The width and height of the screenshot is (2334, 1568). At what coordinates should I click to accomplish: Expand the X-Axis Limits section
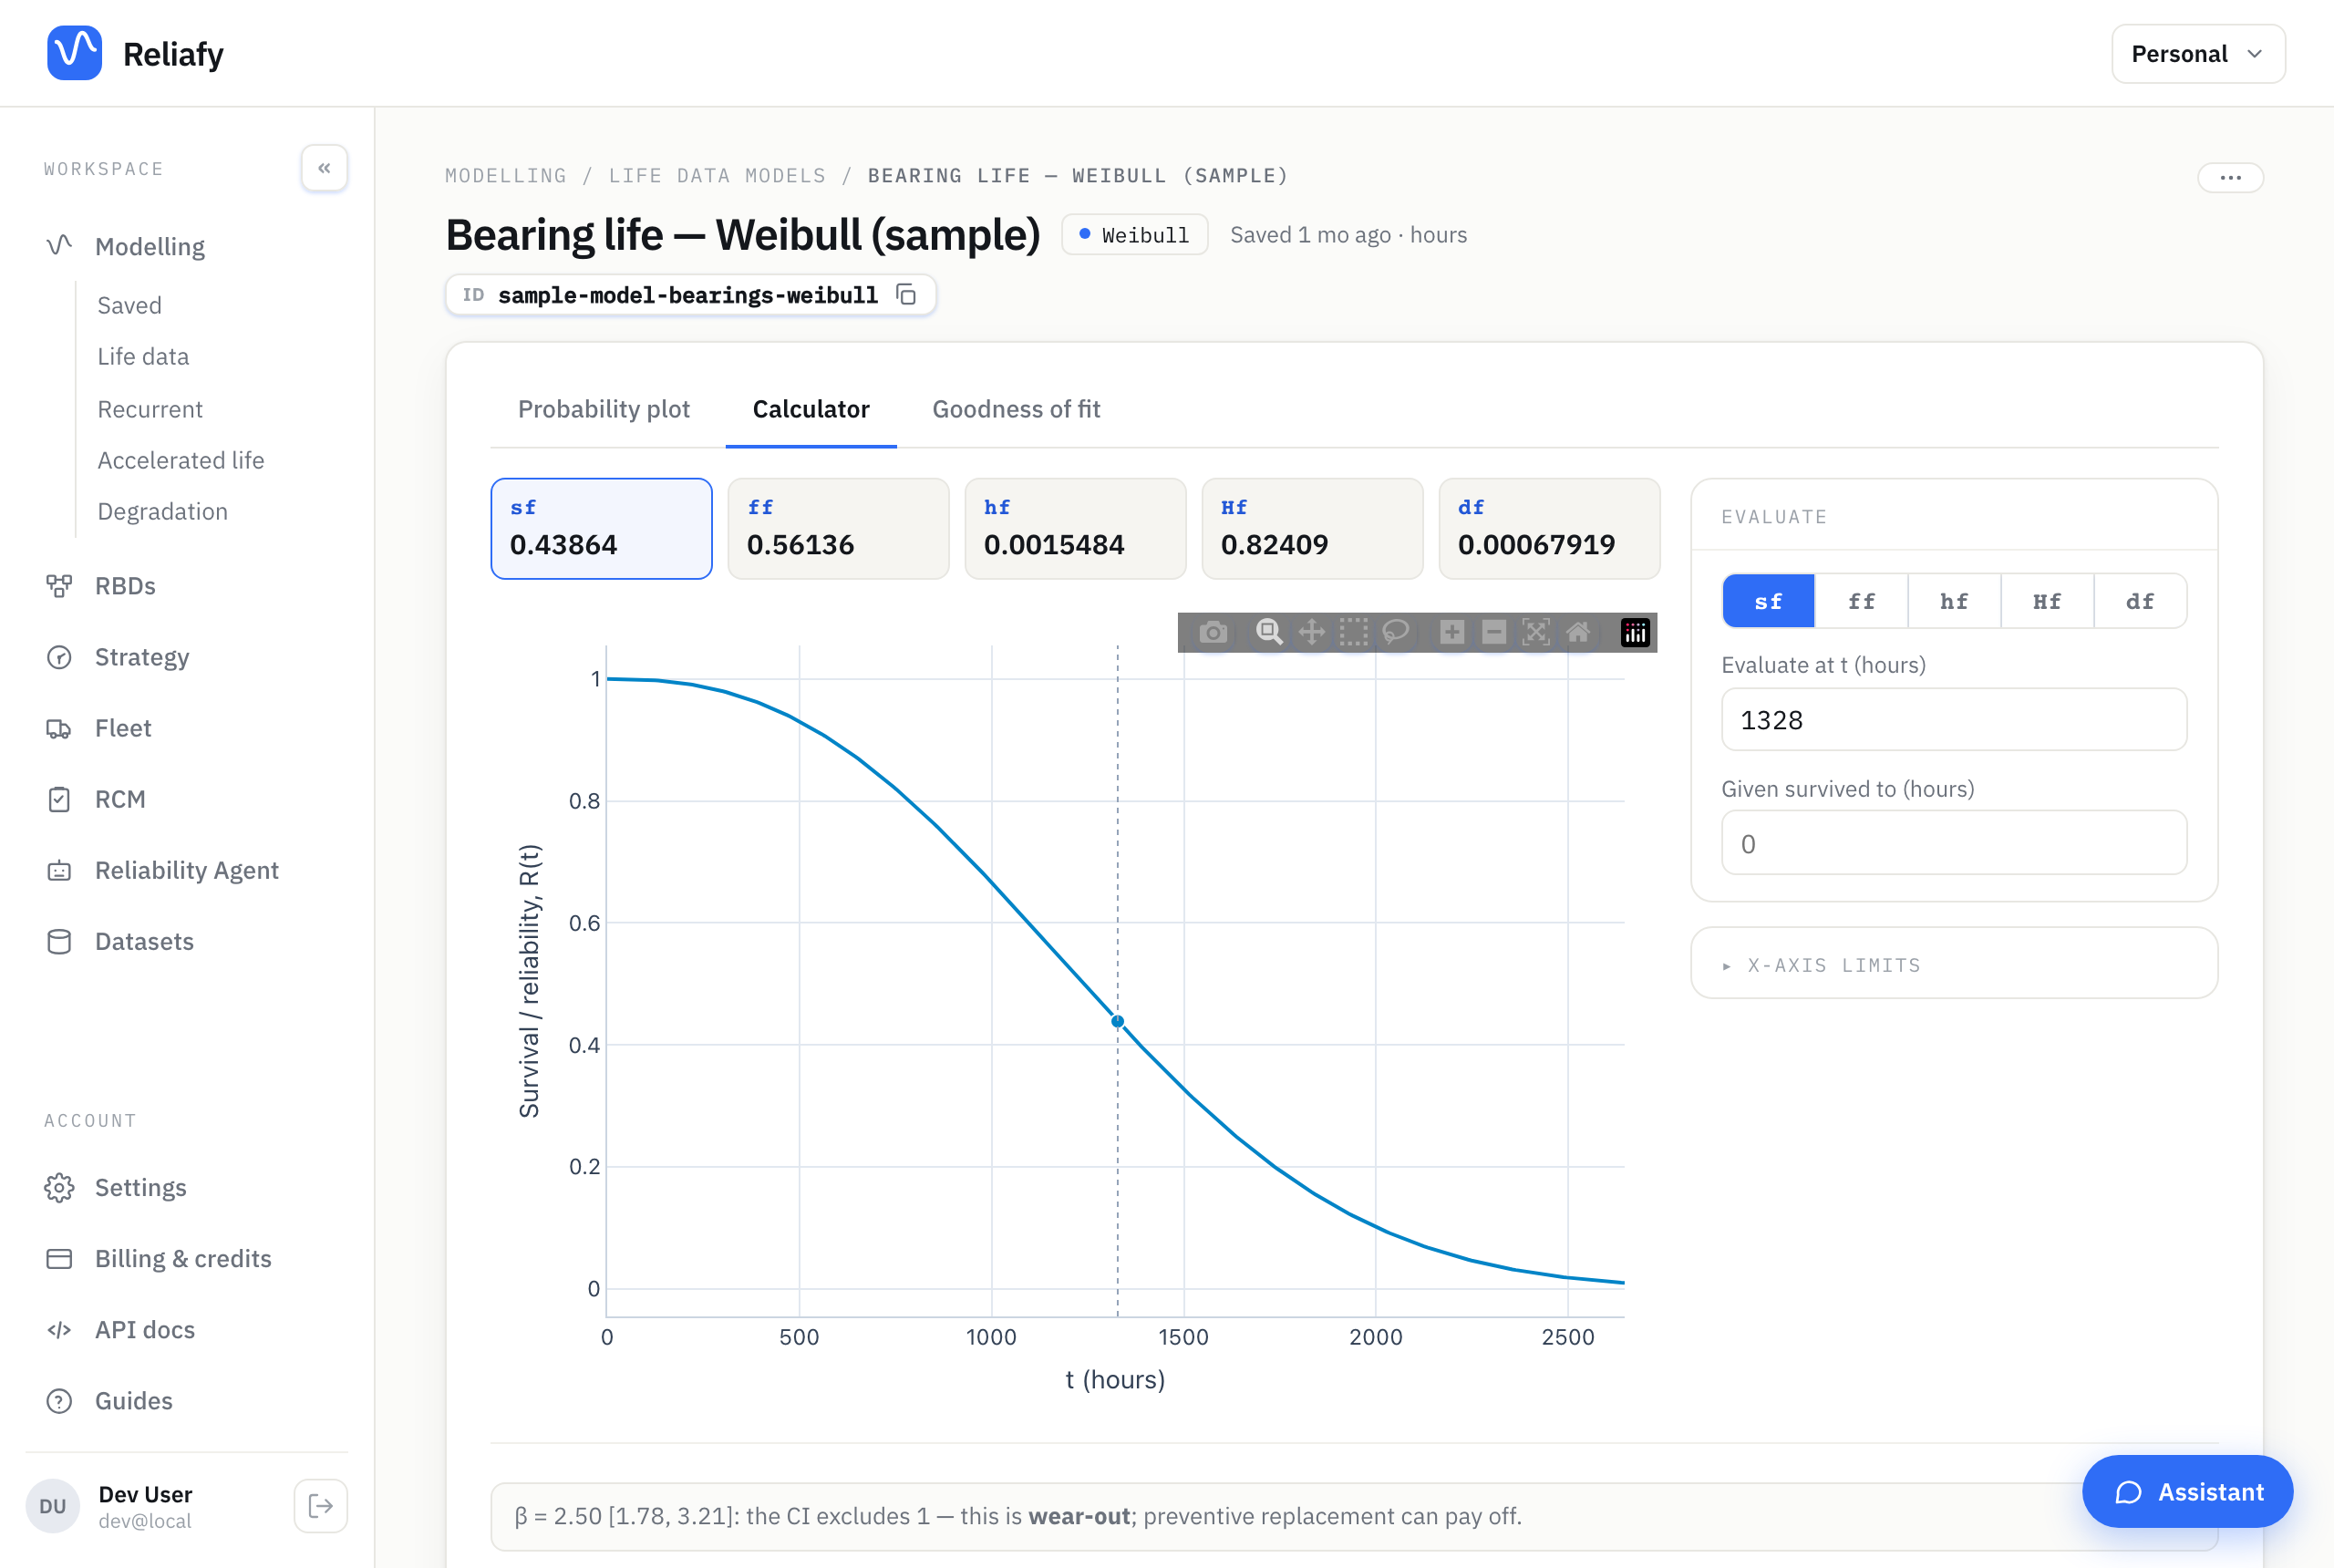tap(1953, 964)
